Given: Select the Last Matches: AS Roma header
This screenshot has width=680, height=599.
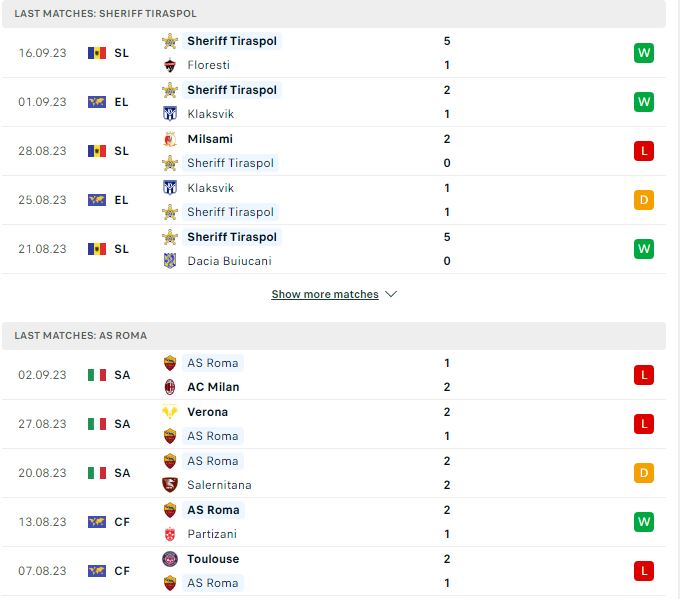Looking at the screenshot, I should click(333, 335).
